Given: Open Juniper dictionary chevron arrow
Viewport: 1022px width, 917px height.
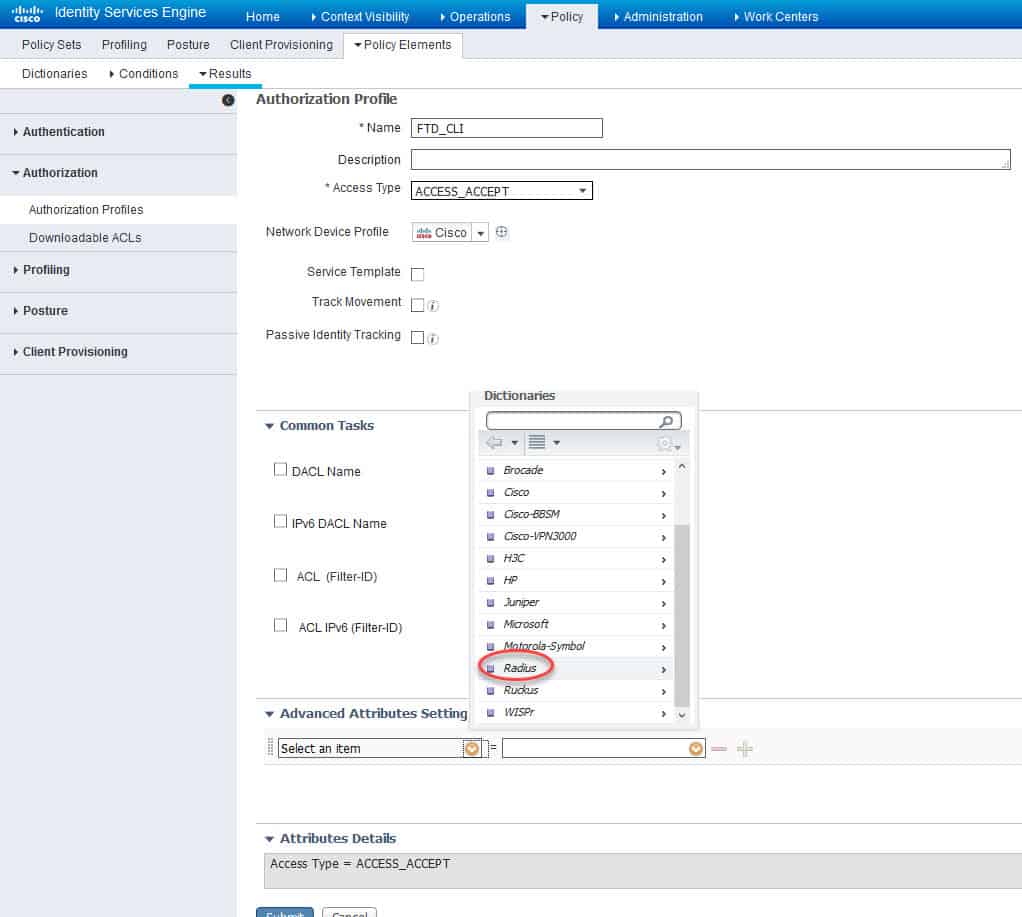Looking at the screenshot, I should pos(664,604).
